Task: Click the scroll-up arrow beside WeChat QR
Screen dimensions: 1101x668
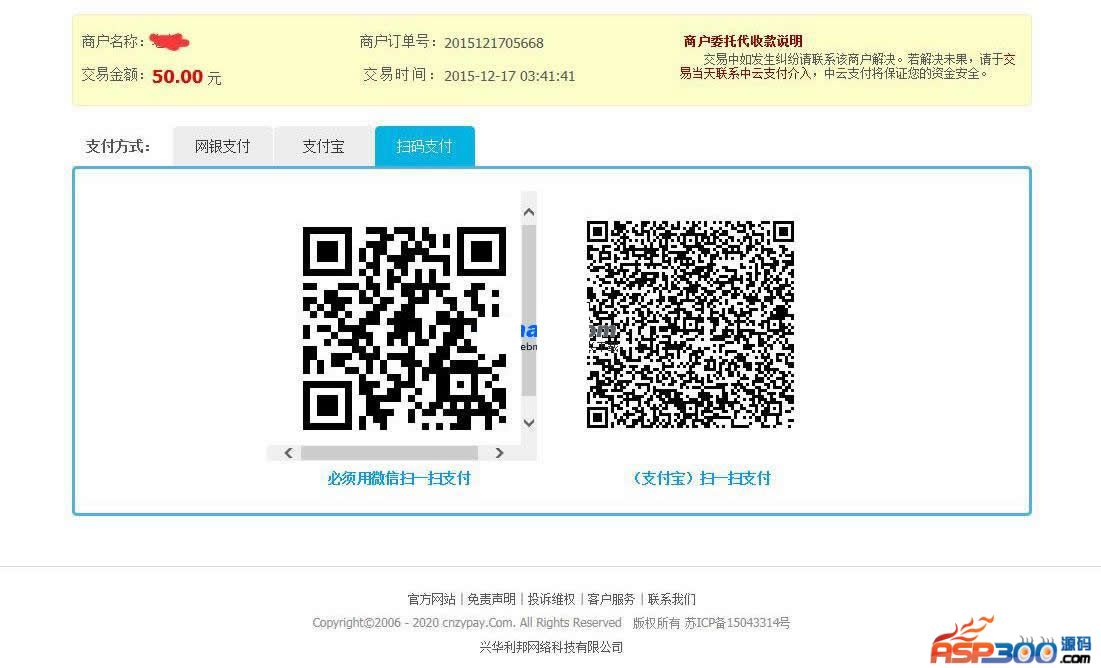Action: click(x=529, y=211)
